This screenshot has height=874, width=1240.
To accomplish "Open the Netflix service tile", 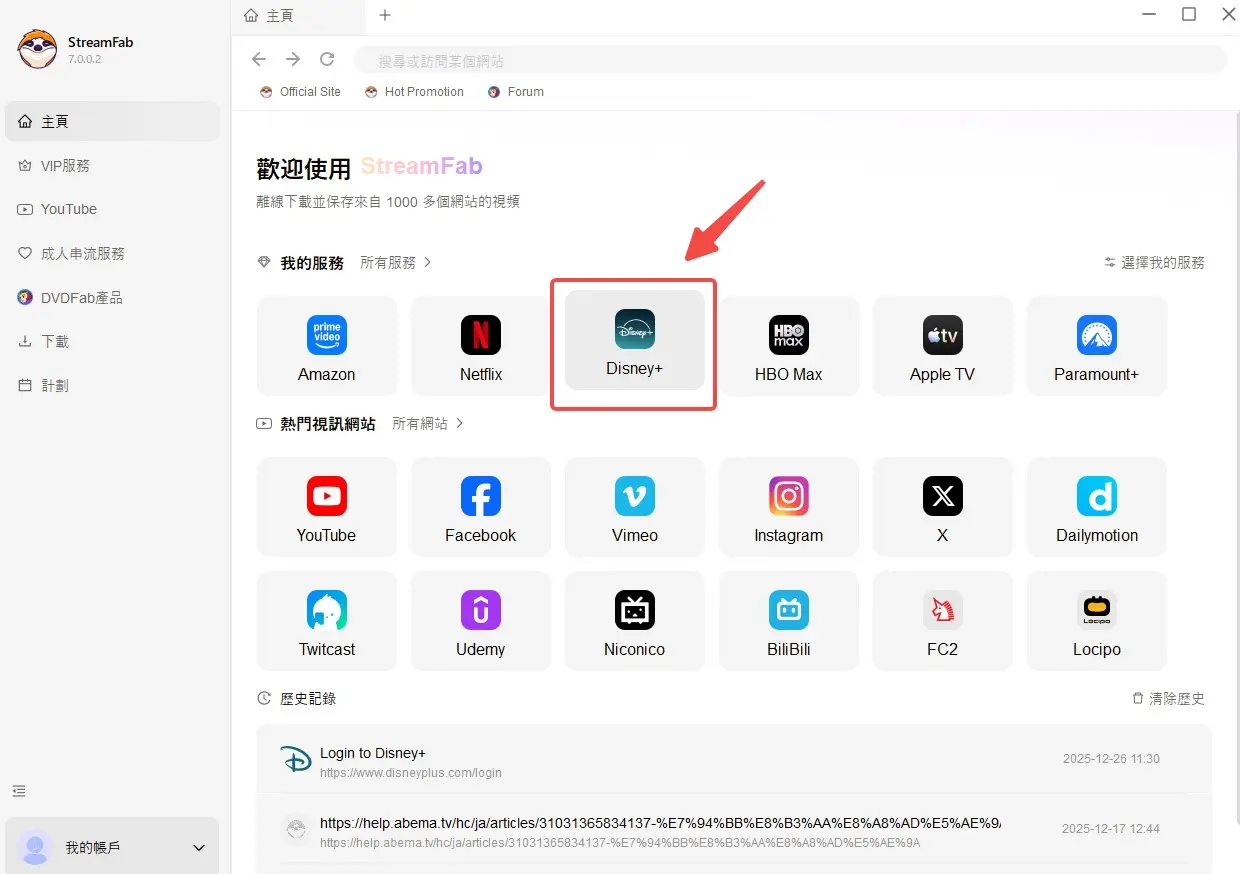I will pyautogui.click(x=481, y=346).
